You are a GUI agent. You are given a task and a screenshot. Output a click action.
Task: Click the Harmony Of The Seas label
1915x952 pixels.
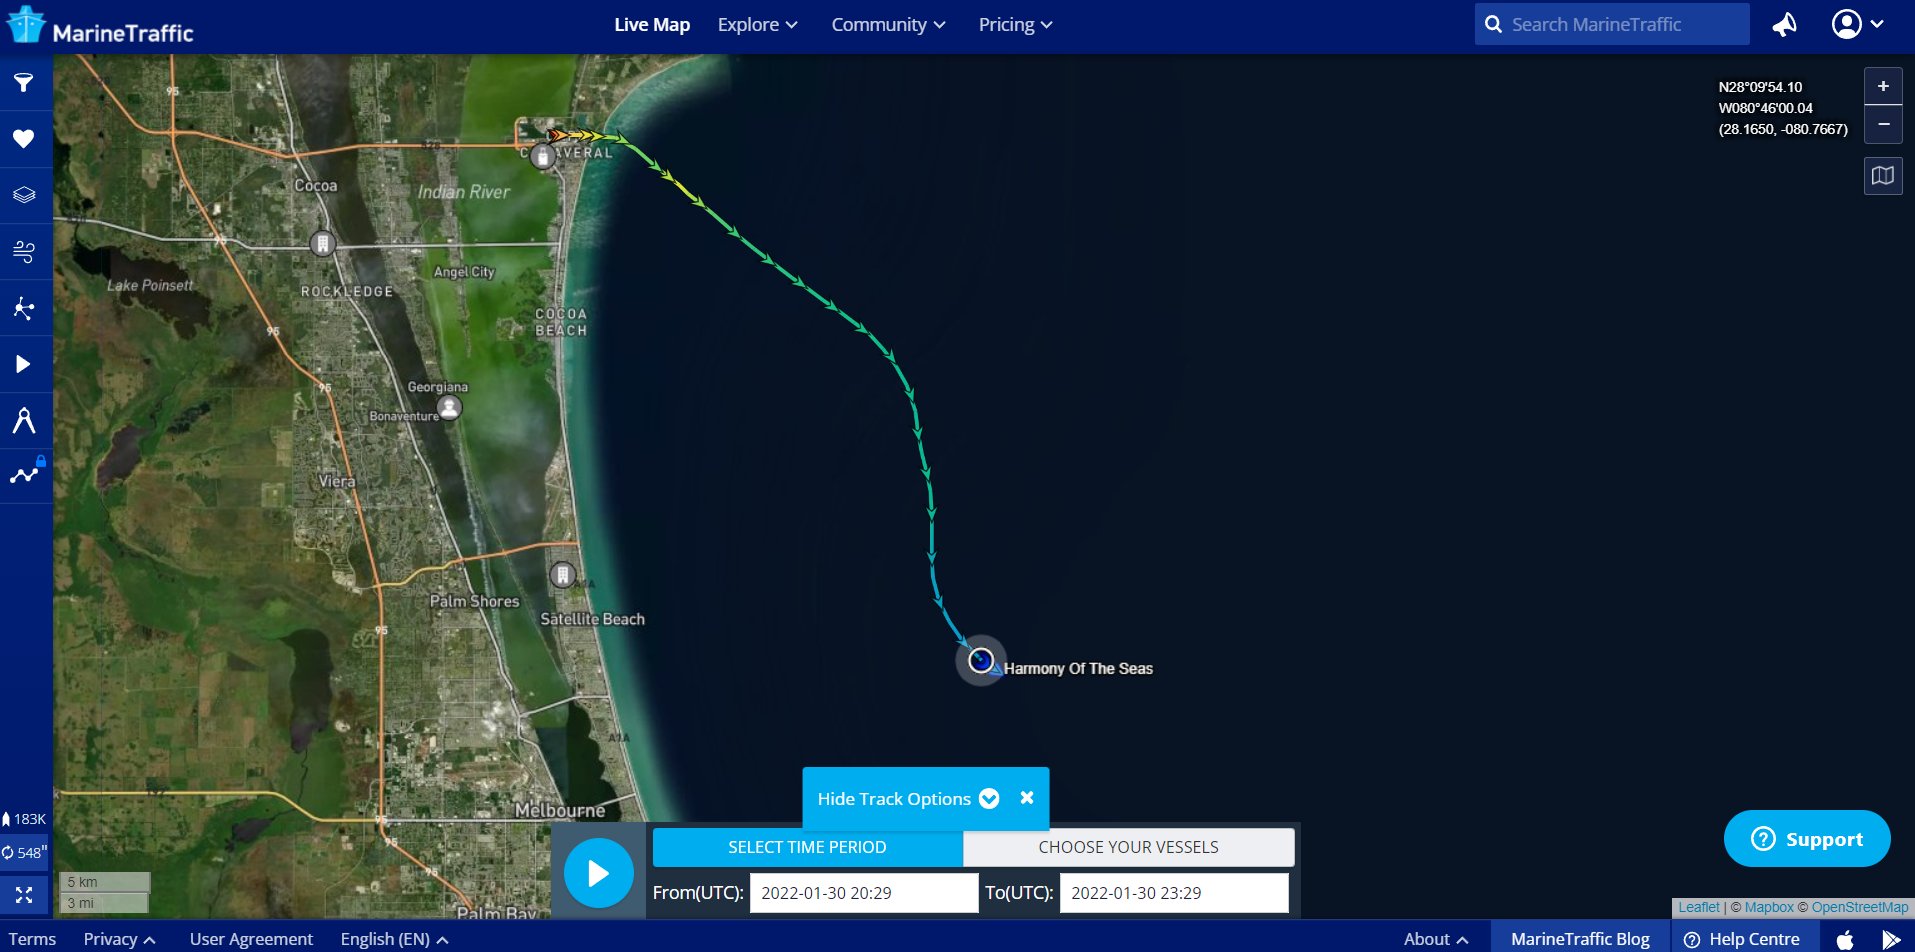(x=1078, y=668)
